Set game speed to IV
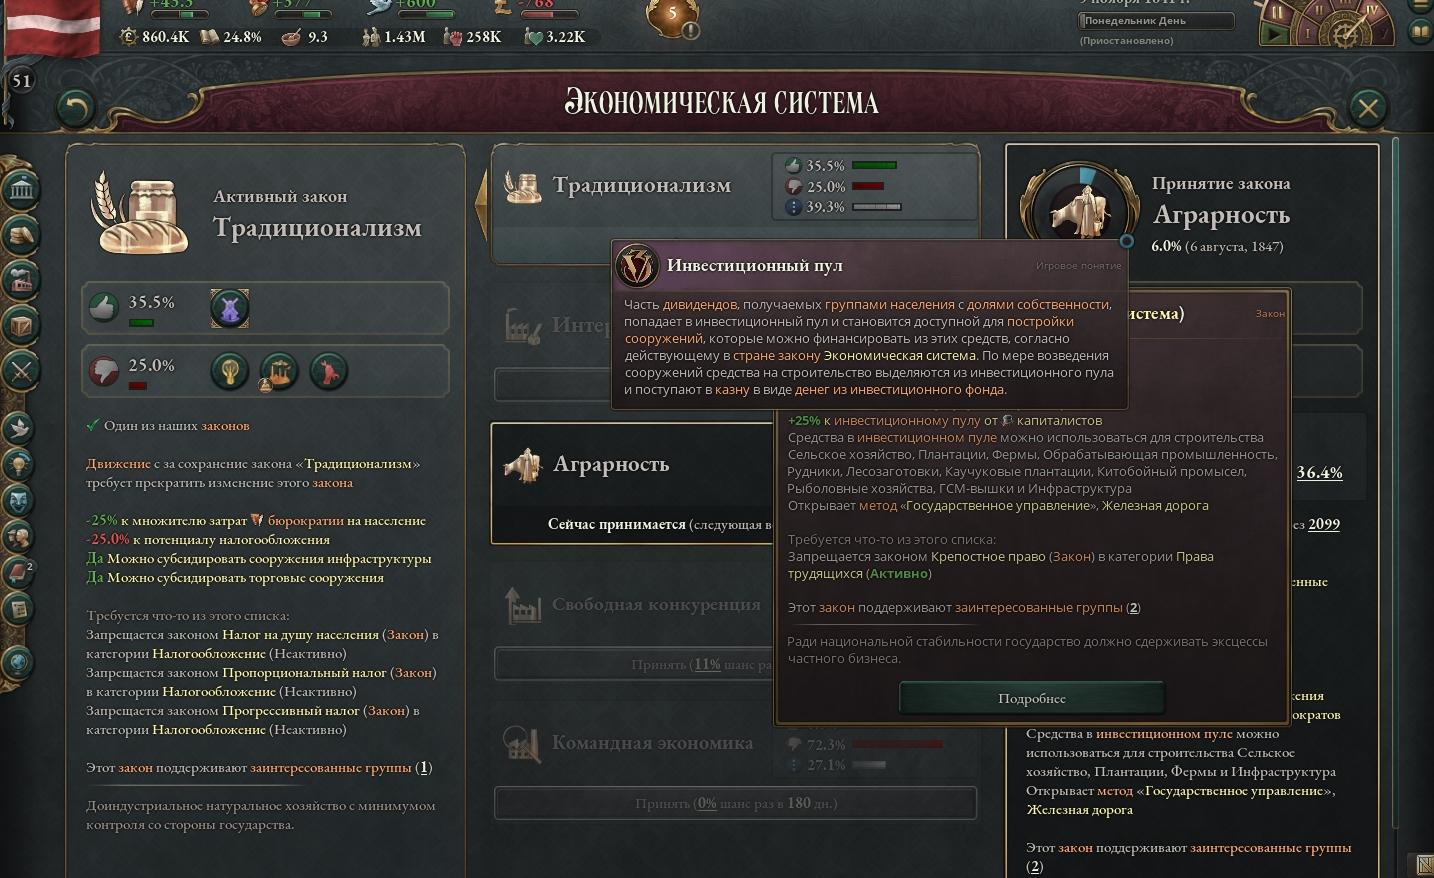 pos(1372,11)
